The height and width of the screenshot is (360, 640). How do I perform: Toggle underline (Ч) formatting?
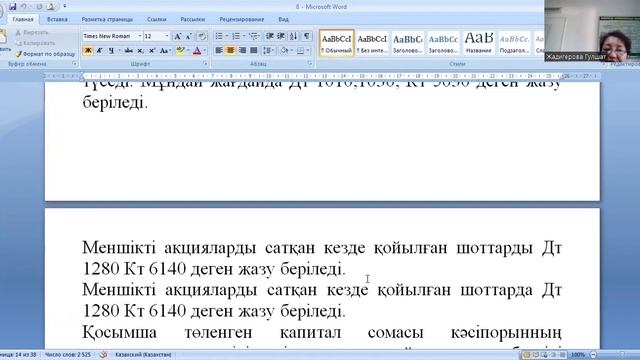click(x=111, y=51)
